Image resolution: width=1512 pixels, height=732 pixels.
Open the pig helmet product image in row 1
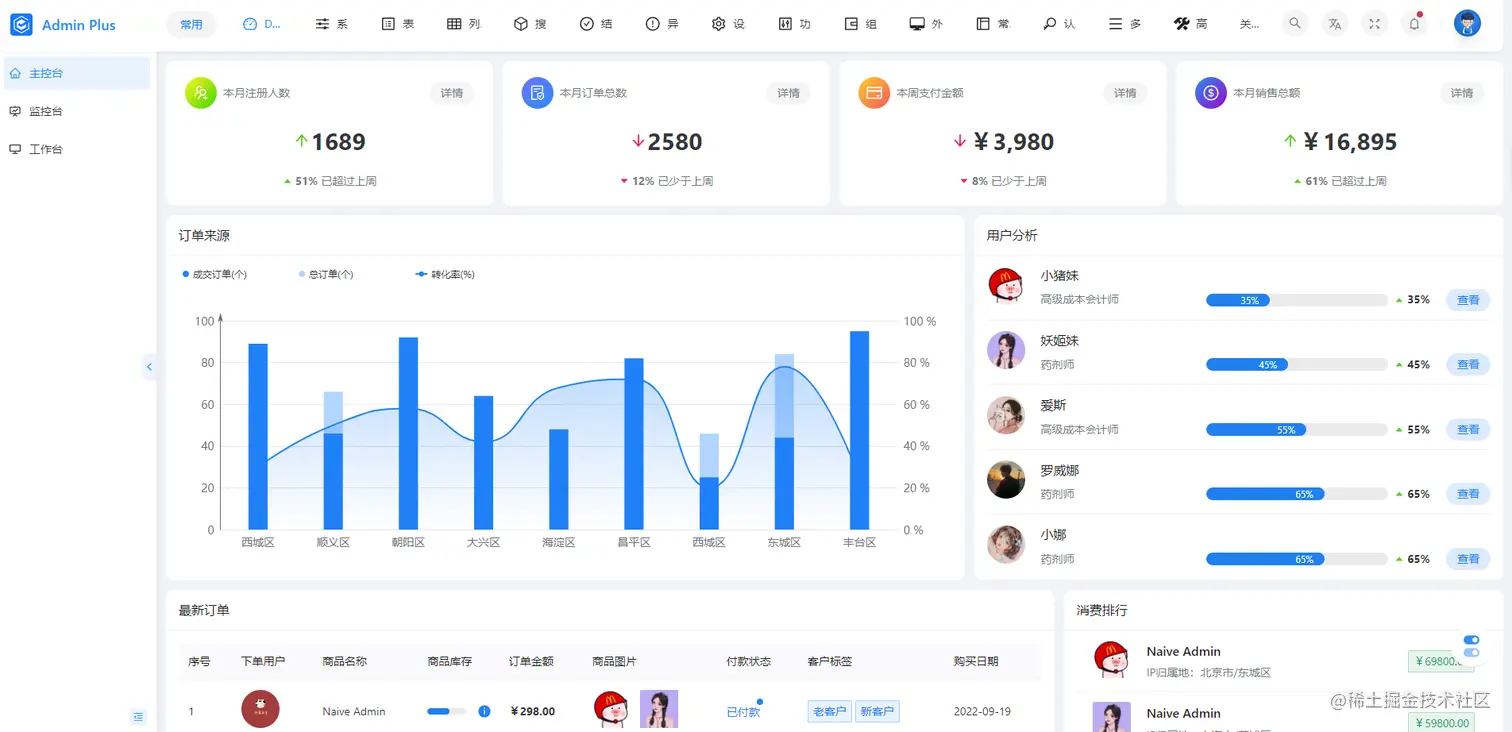coord(611,709)
